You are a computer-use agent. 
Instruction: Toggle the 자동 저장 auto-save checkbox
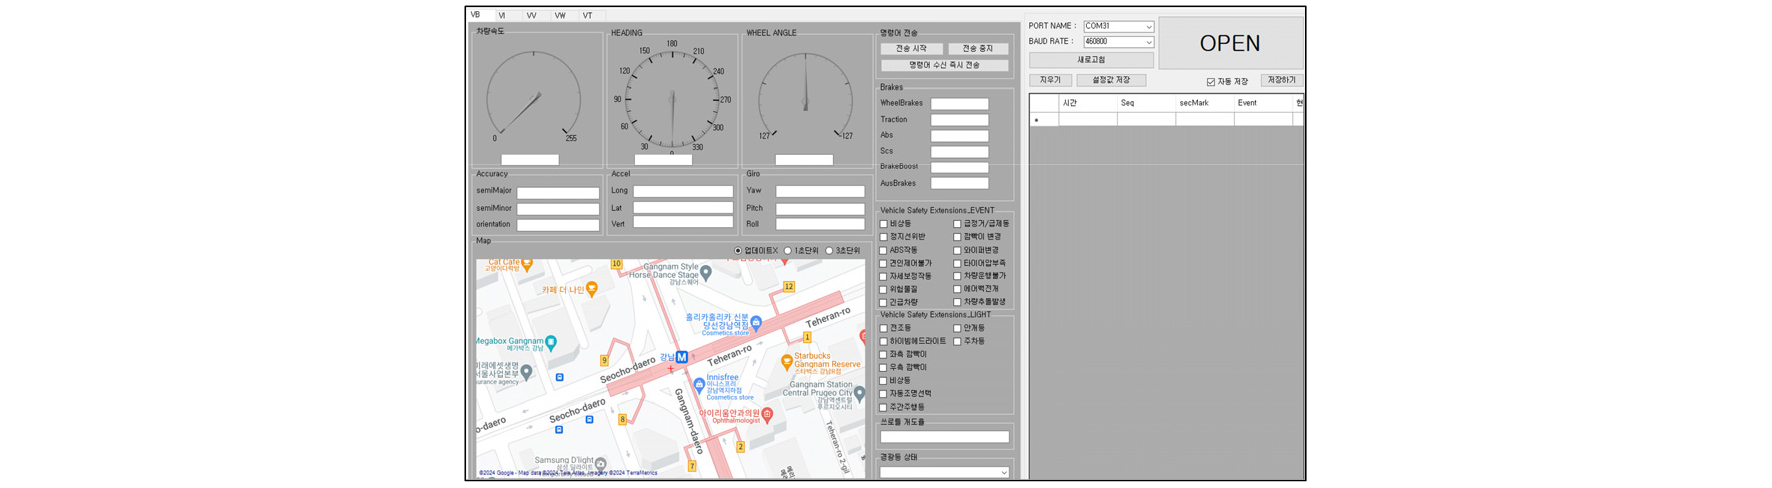coord(1210,82)
